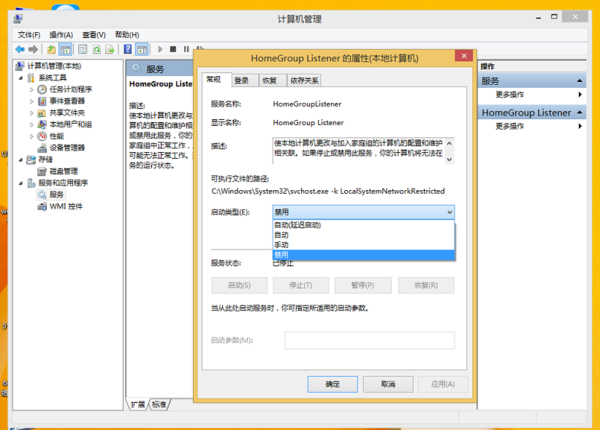
Task: Expand the 本地用户和组 node arrow
Action: tap(32, 124)
